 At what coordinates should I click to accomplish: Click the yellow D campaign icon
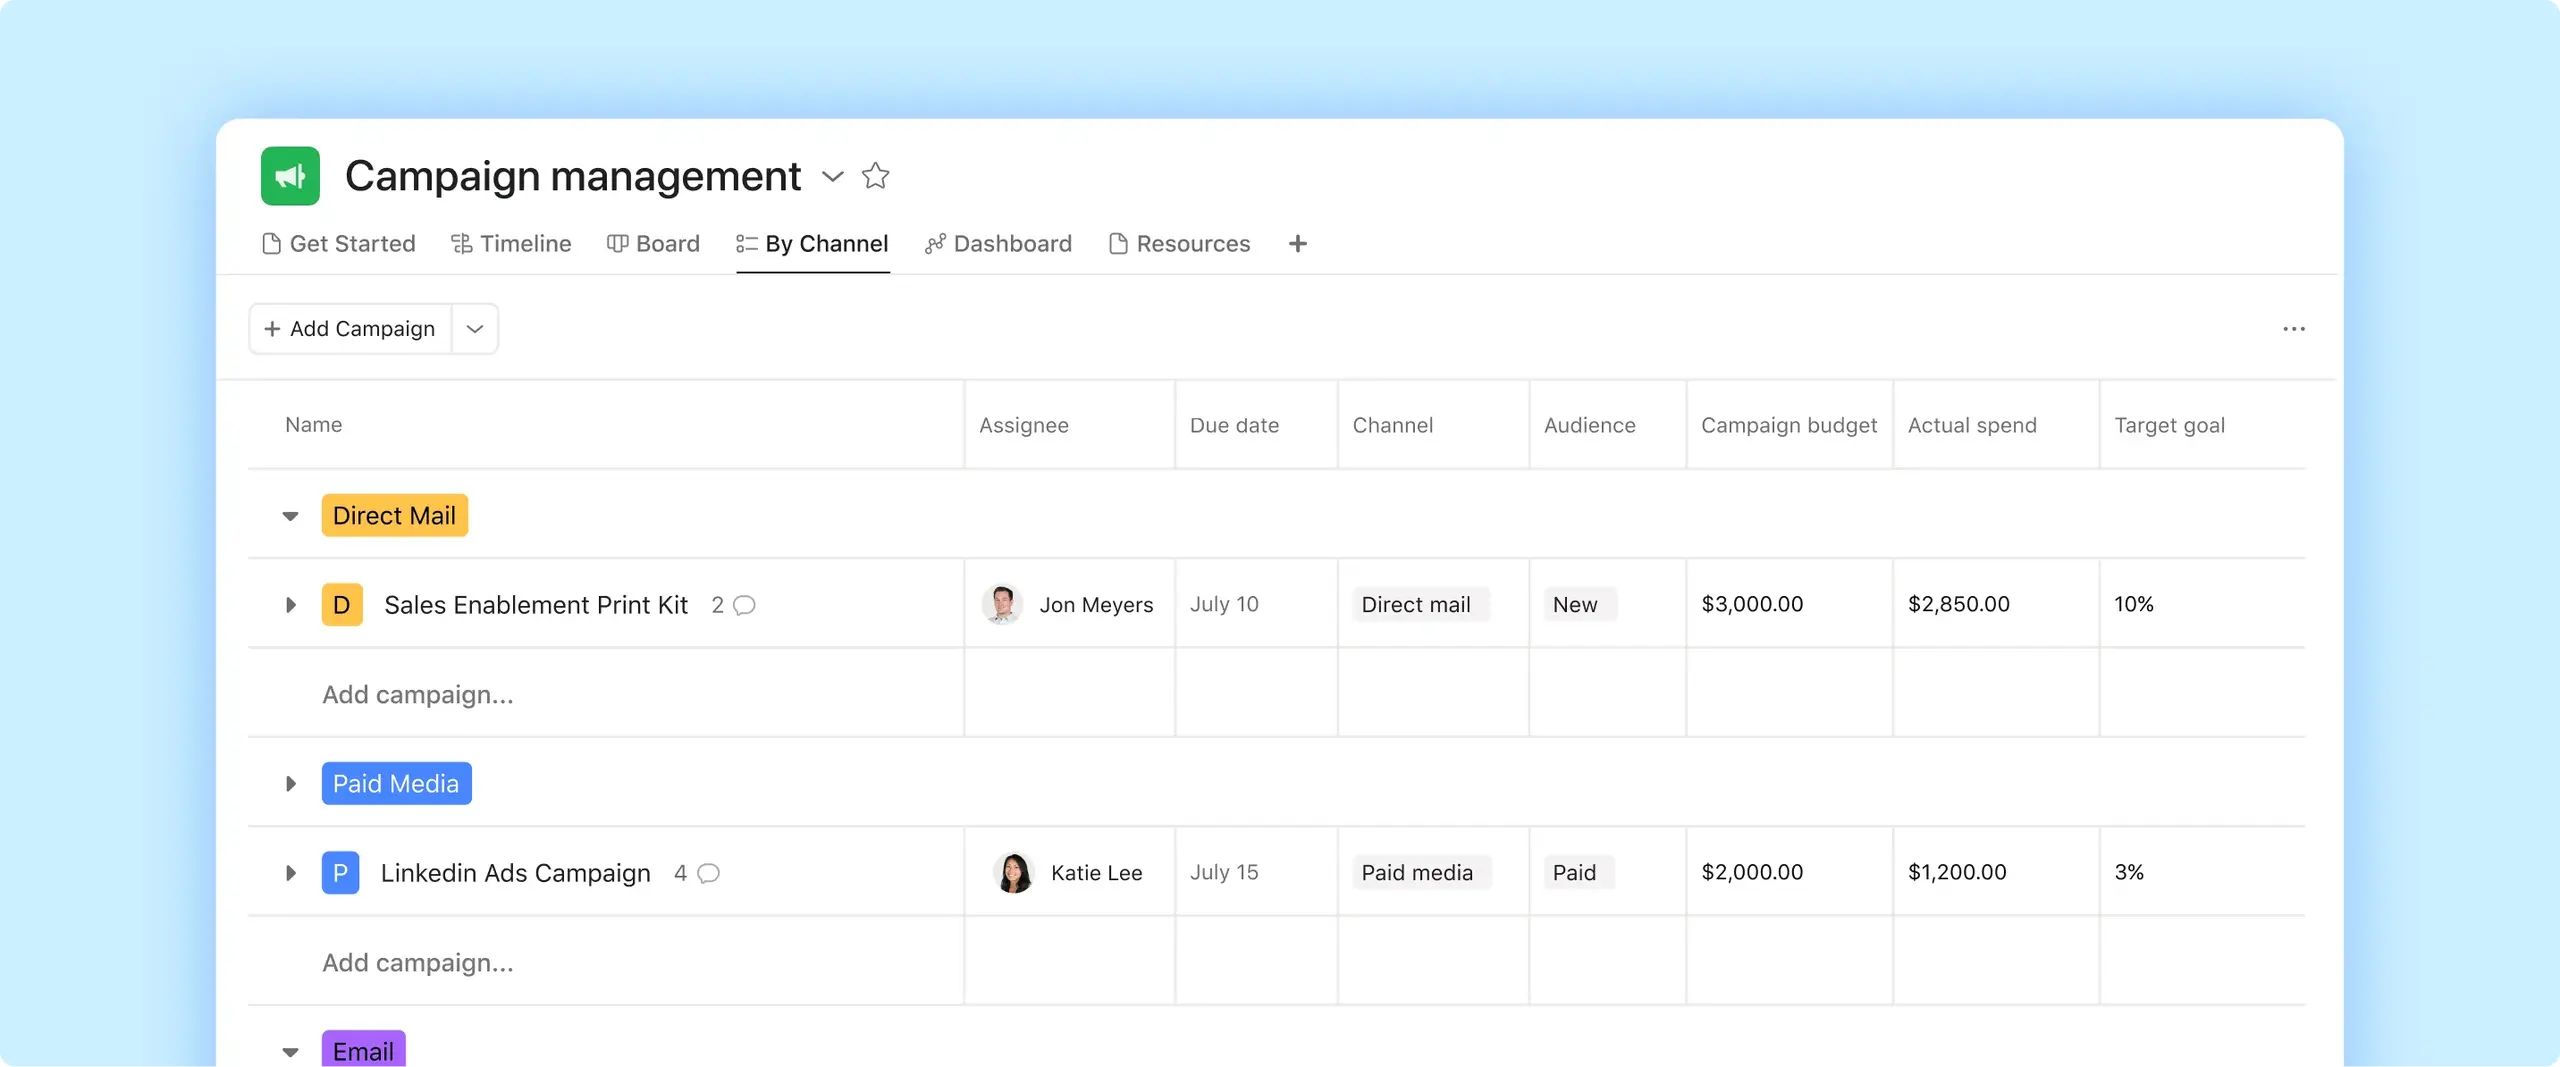pyautogui.click(x=342, y=605)
